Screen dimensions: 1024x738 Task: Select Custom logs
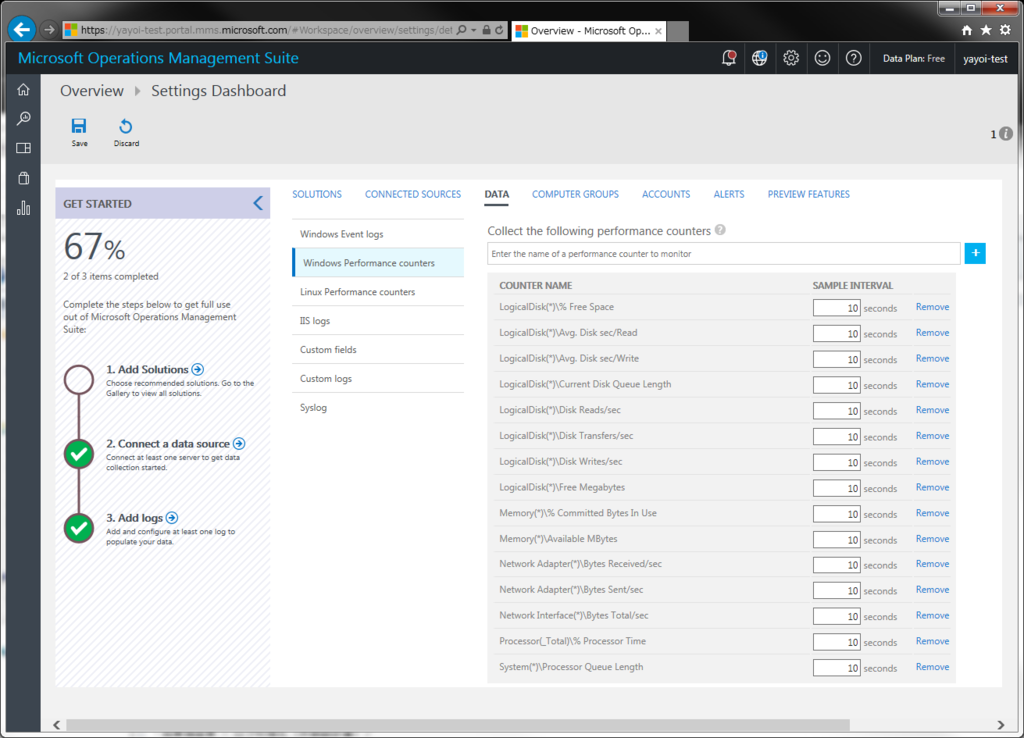pyautogui.click(x=378, y=378)
